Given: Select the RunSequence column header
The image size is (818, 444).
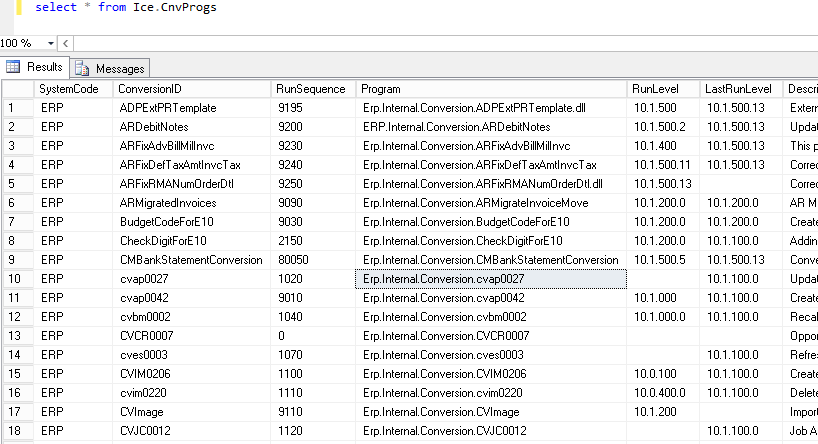Looking at the screenshot, I should (x=310, y=89).
